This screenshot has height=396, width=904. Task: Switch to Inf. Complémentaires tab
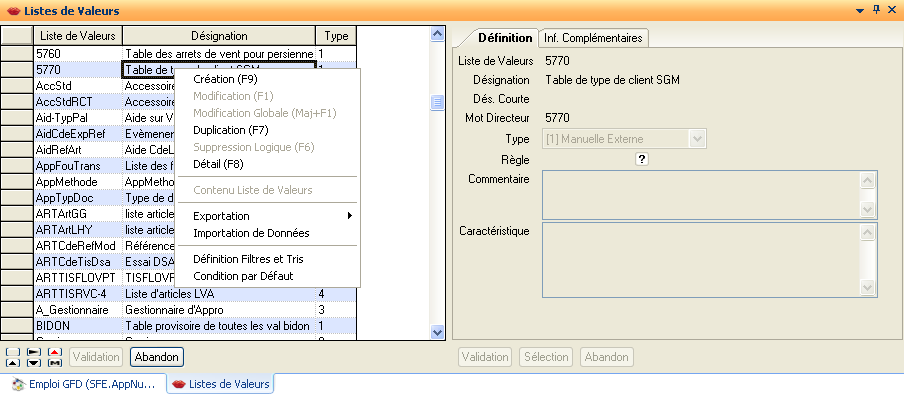pos(593,38)
